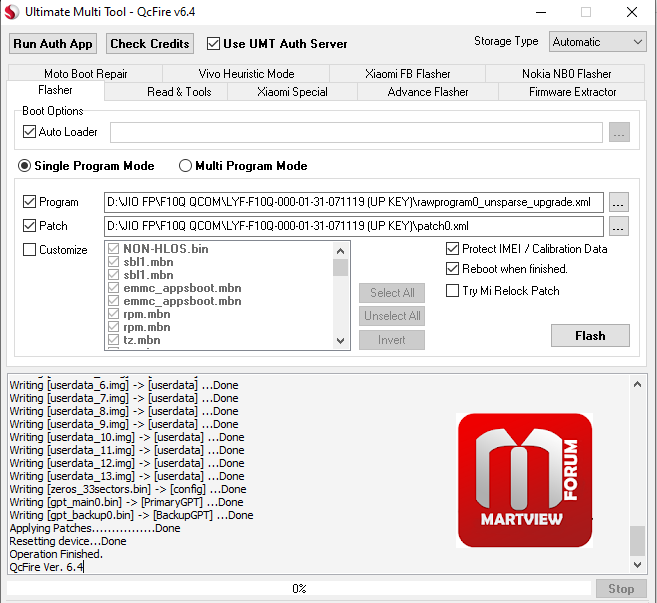Enable the Customize checkbox
This screenshot has height=603, width=657.
pyautogui.click(x=29, y=250)
